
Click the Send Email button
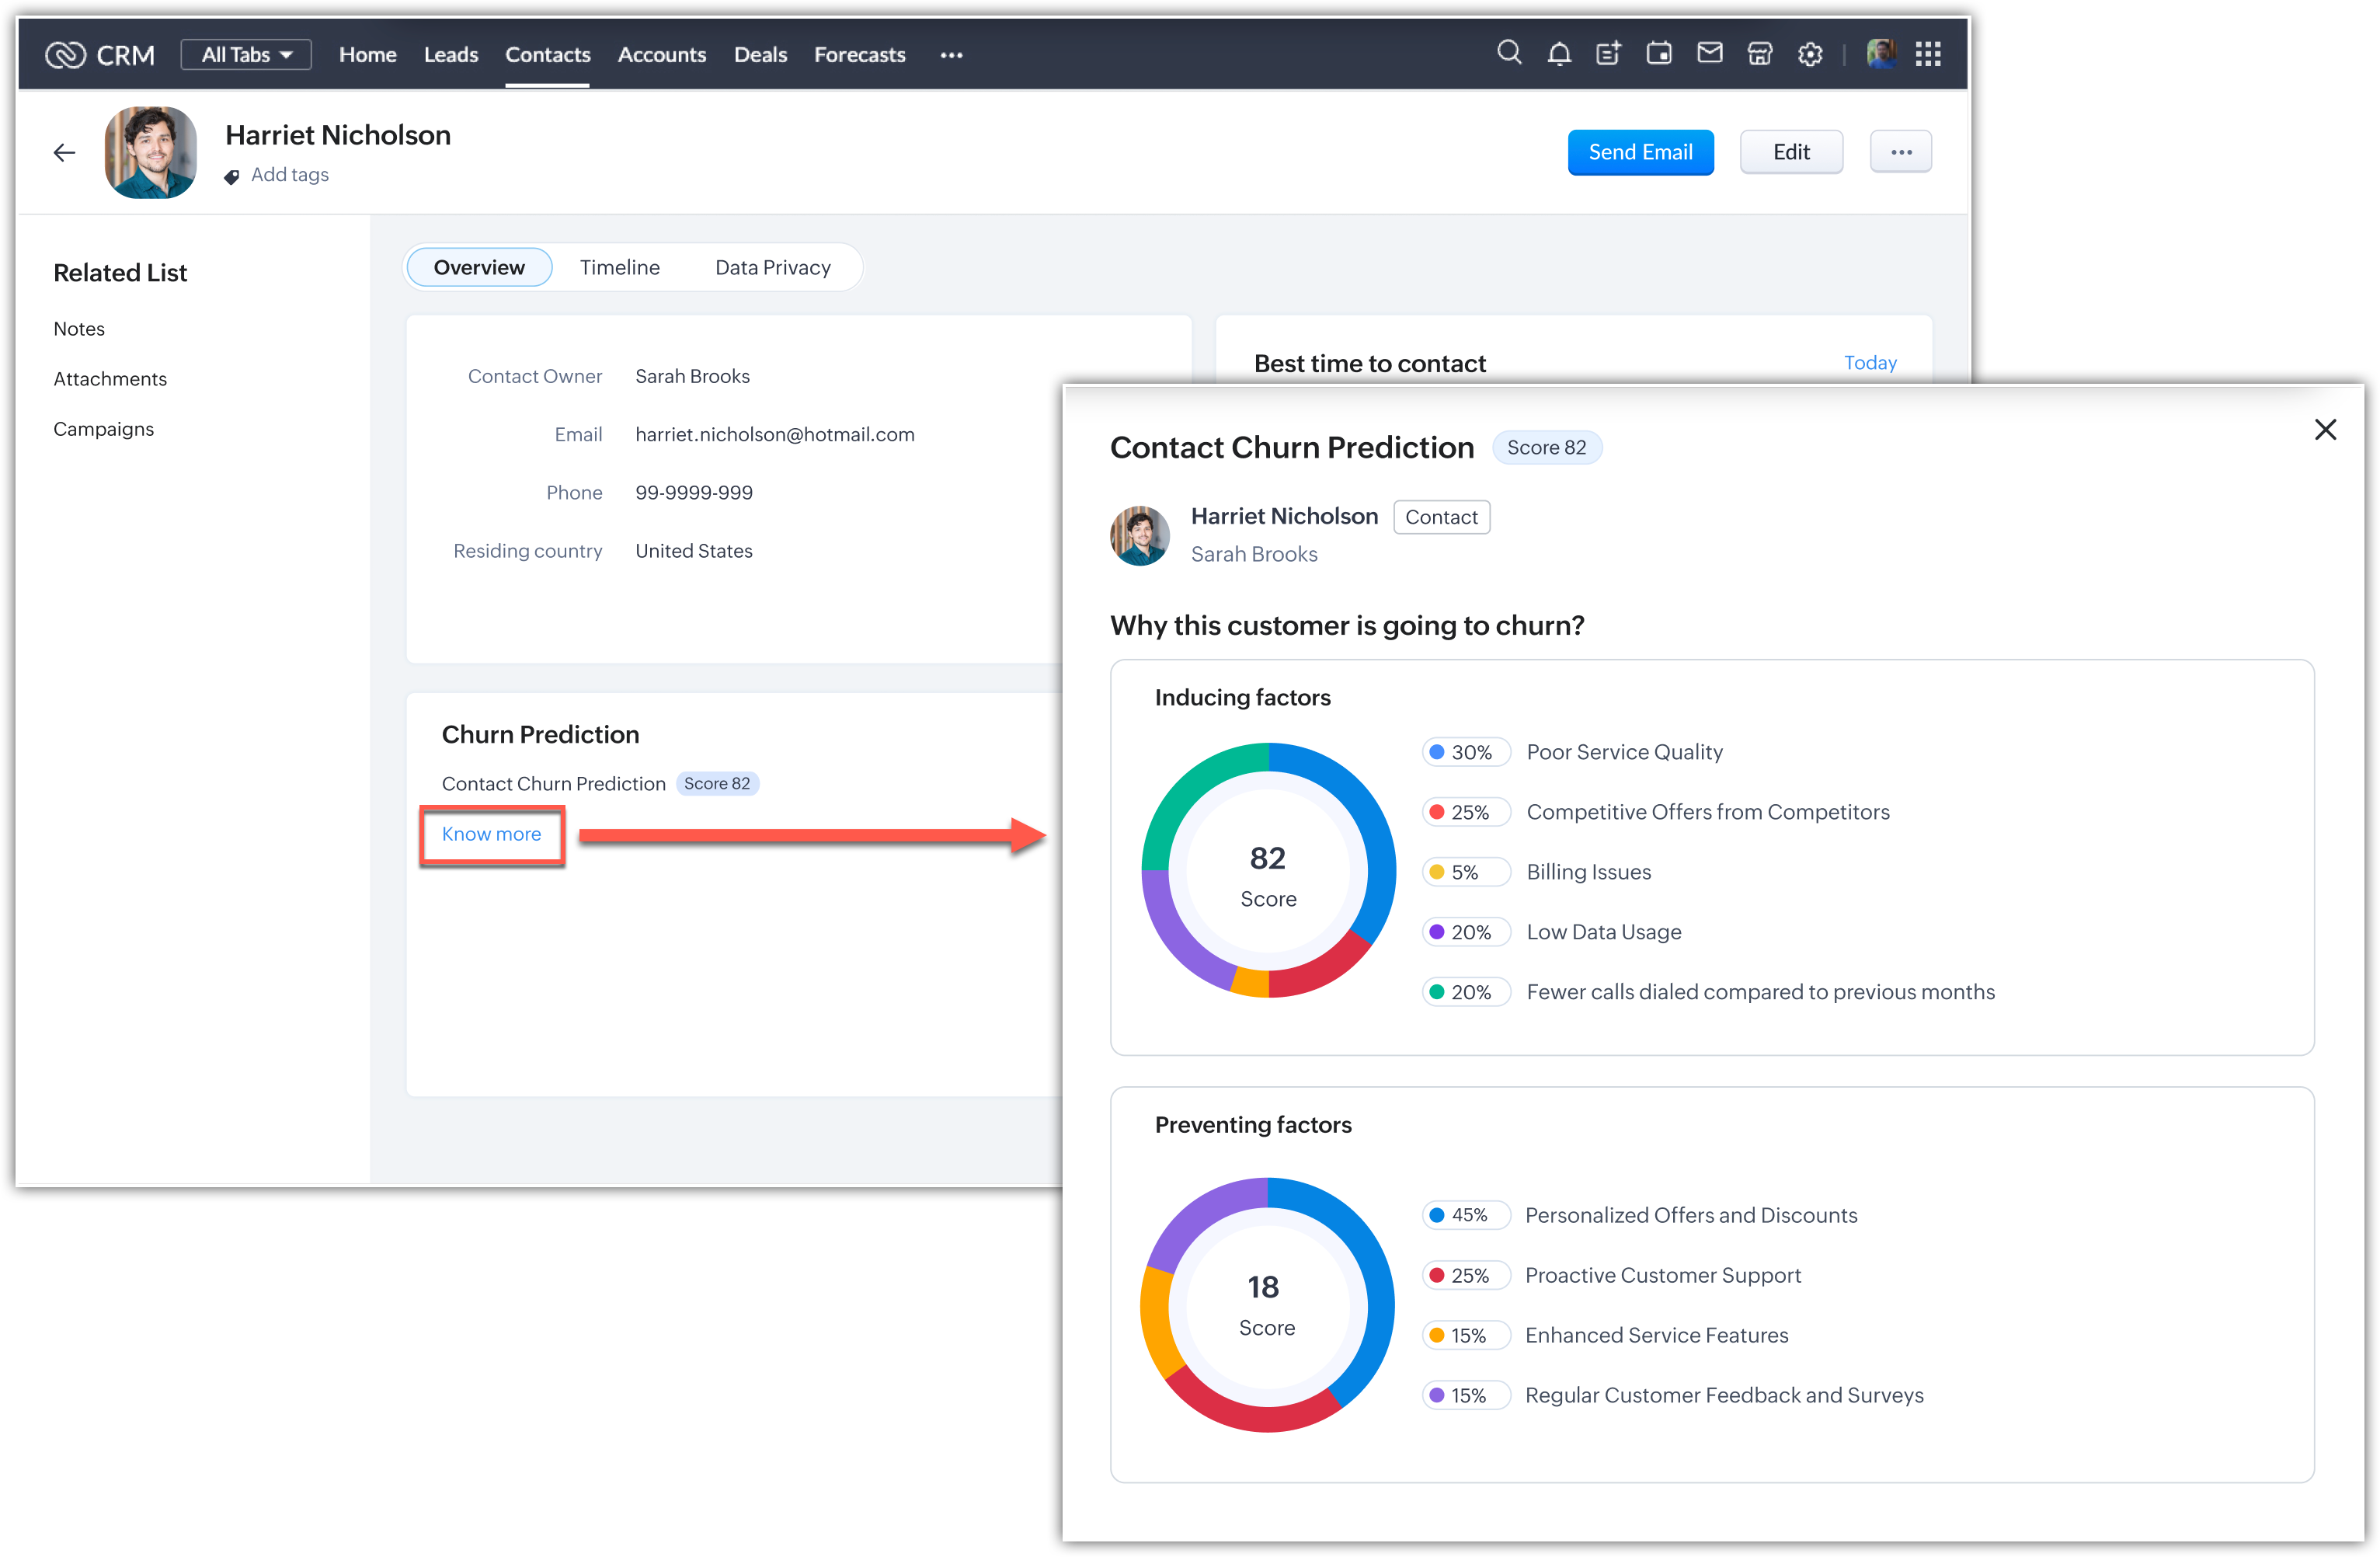tap(1640, 152)
